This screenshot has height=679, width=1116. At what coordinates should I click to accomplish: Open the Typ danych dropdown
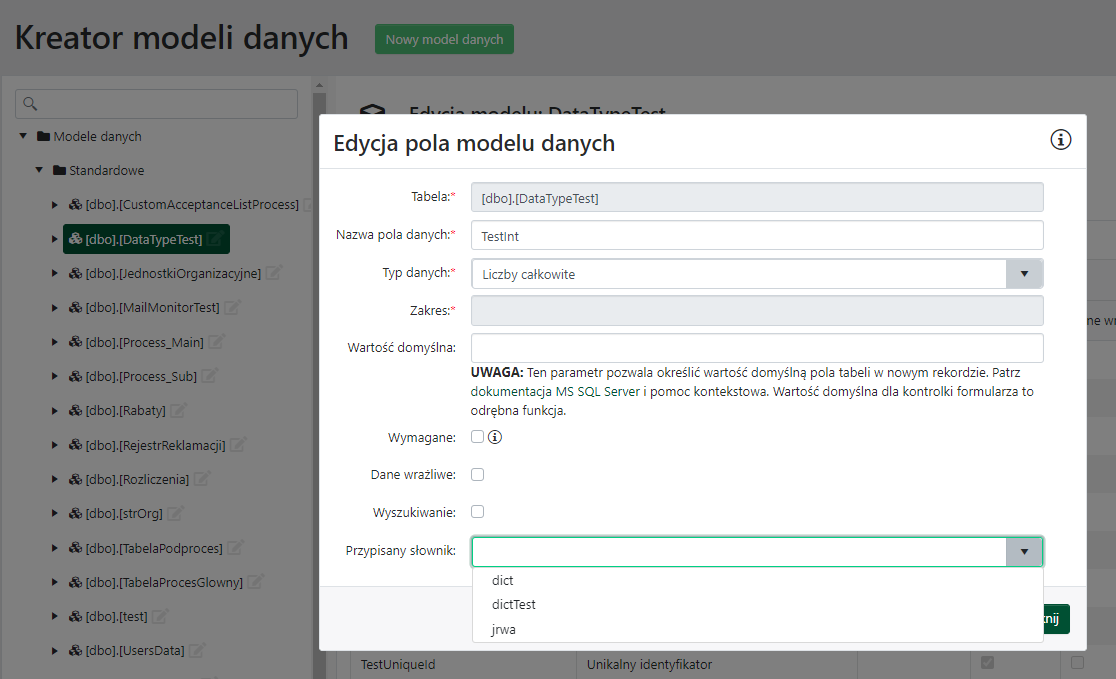pyautogui.click(x=1024, y=273)
